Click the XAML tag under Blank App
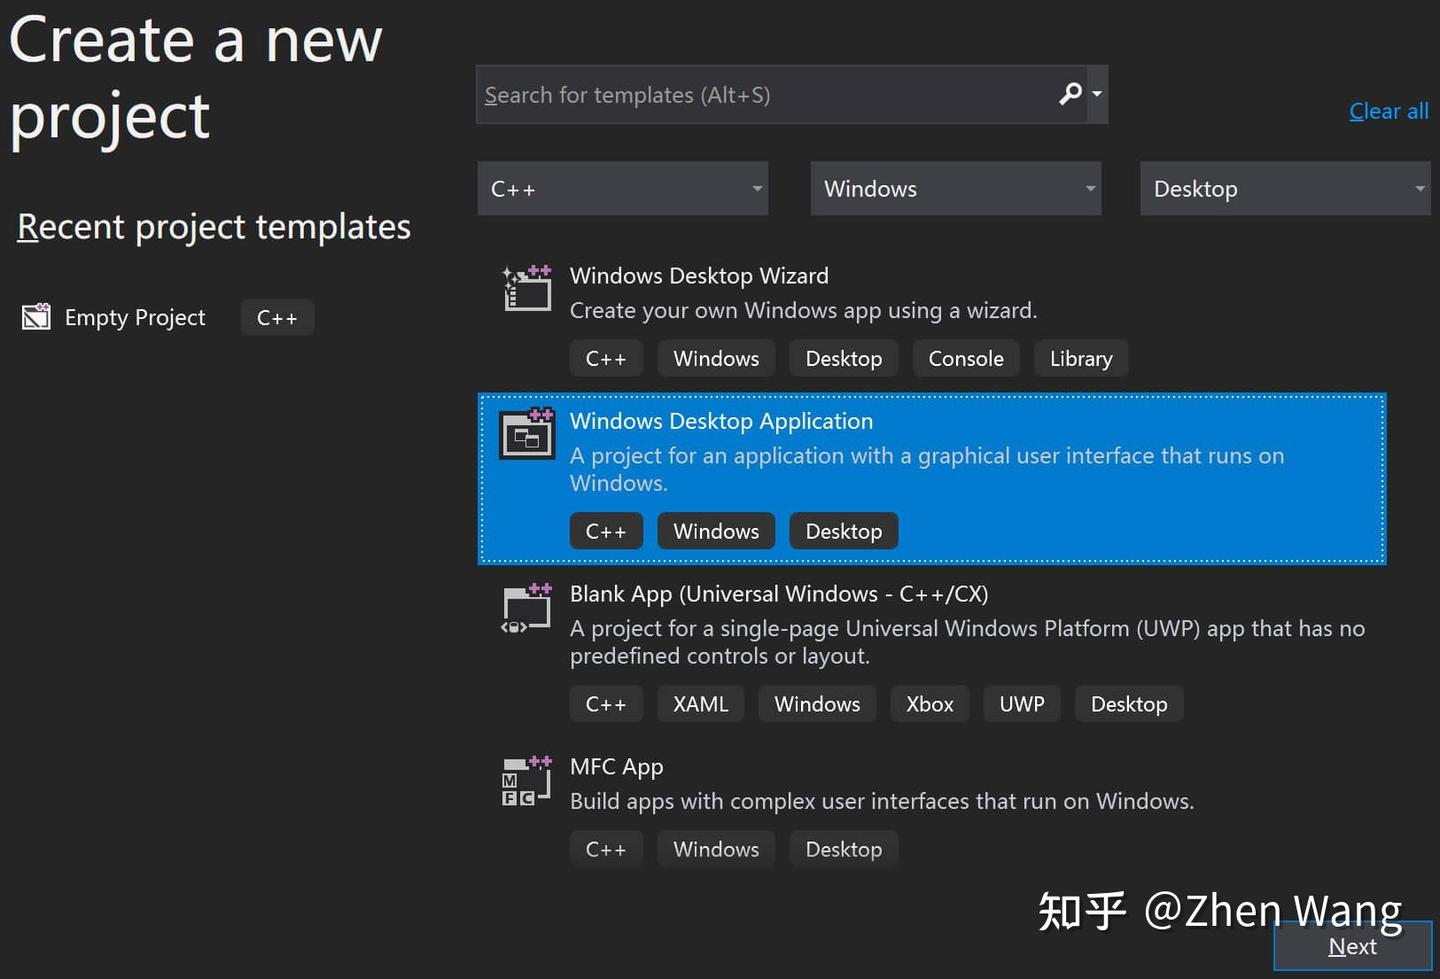The width and height of the screenshot is (1440, 979). tap(701, 704)
